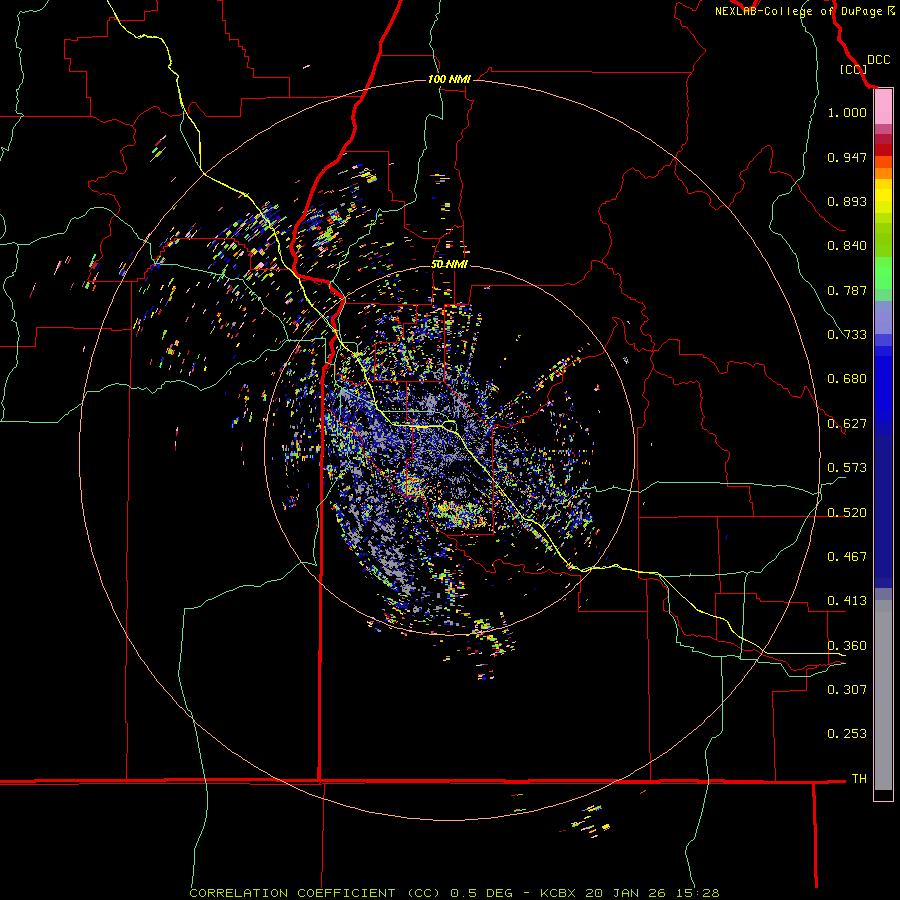Click the 0.573 value on the color scale
900x900 pixels.
847,468
